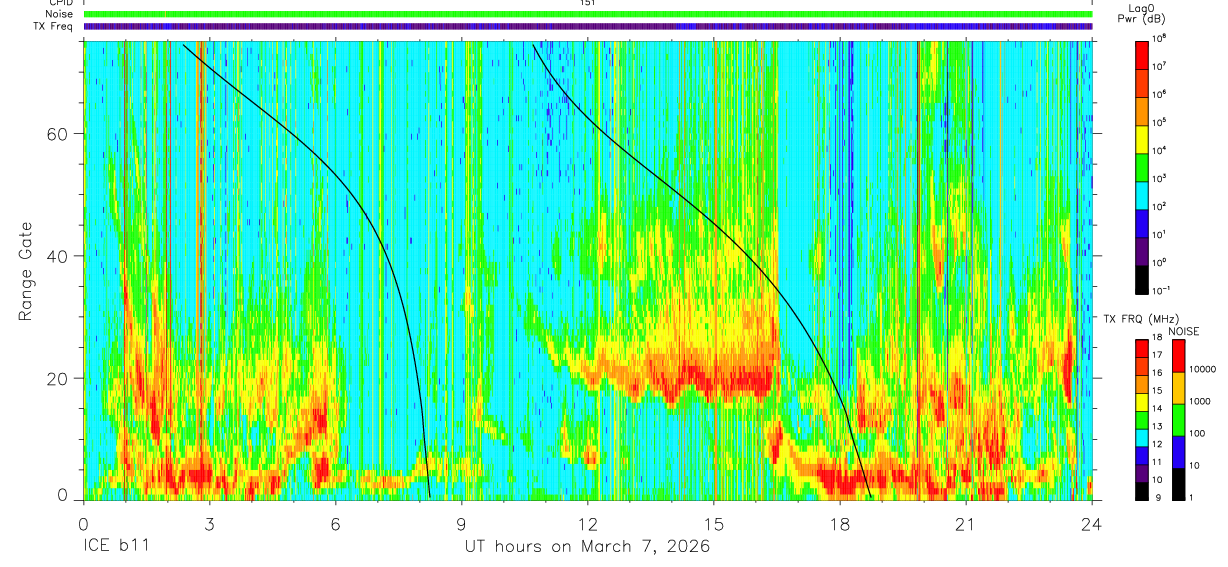Click the orange segment of the NOISE colorbar
This screenshot has width=1228, height=567.
[1180, 388]
